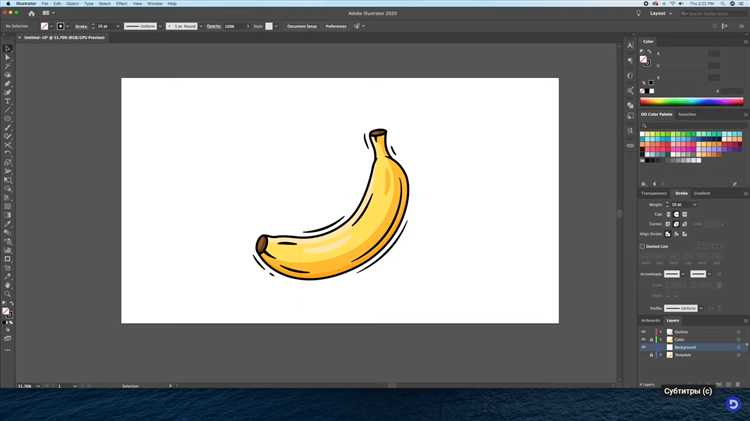Click the Create New Layer icon
Image resolution: width=750 pixels, height=421 pixels.
tap(729, 384)
